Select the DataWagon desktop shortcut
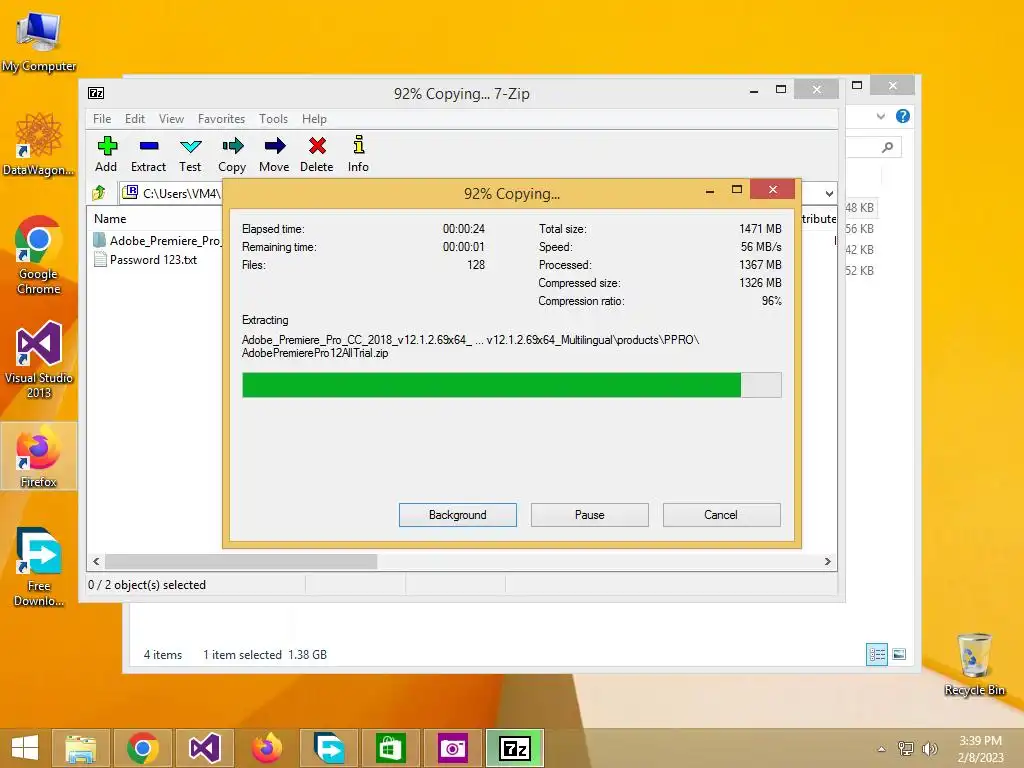Image resolution: width=1024 pixels, height=768 pixels. (x=39, y=144)
